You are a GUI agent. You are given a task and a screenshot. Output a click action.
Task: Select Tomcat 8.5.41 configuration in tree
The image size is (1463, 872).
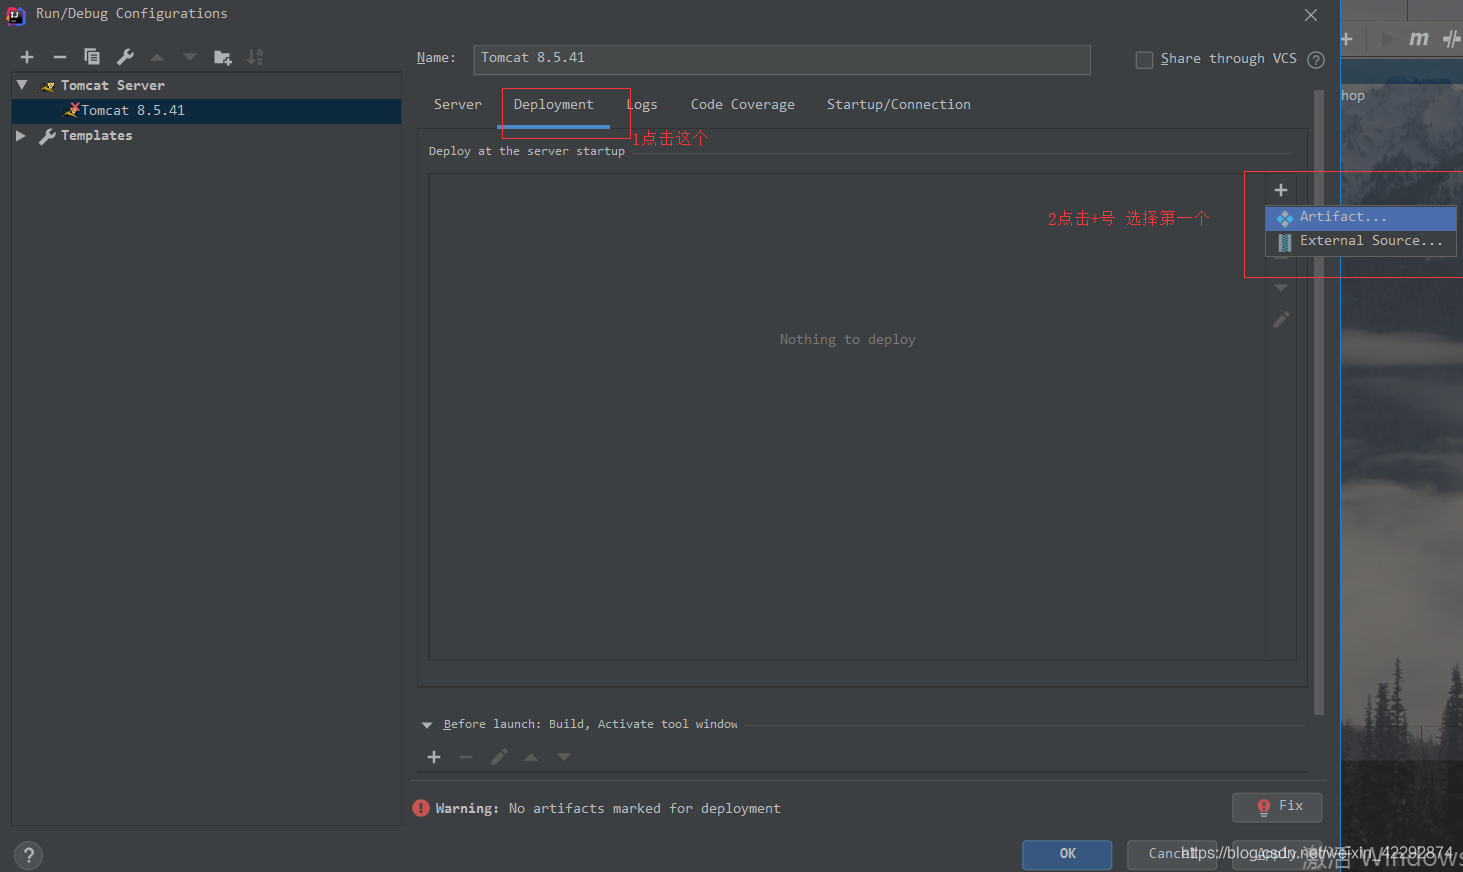206,110
